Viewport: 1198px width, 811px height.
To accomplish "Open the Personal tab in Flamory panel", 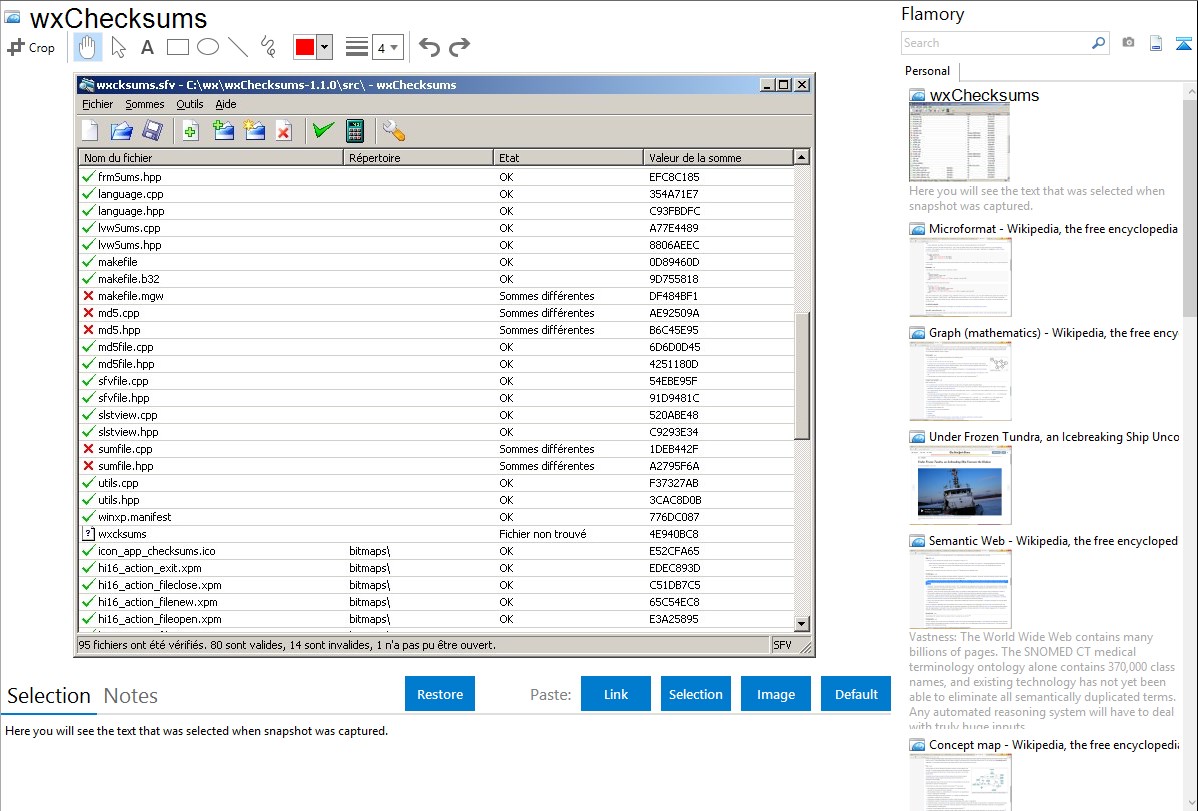I will click(x=927, y=71).
